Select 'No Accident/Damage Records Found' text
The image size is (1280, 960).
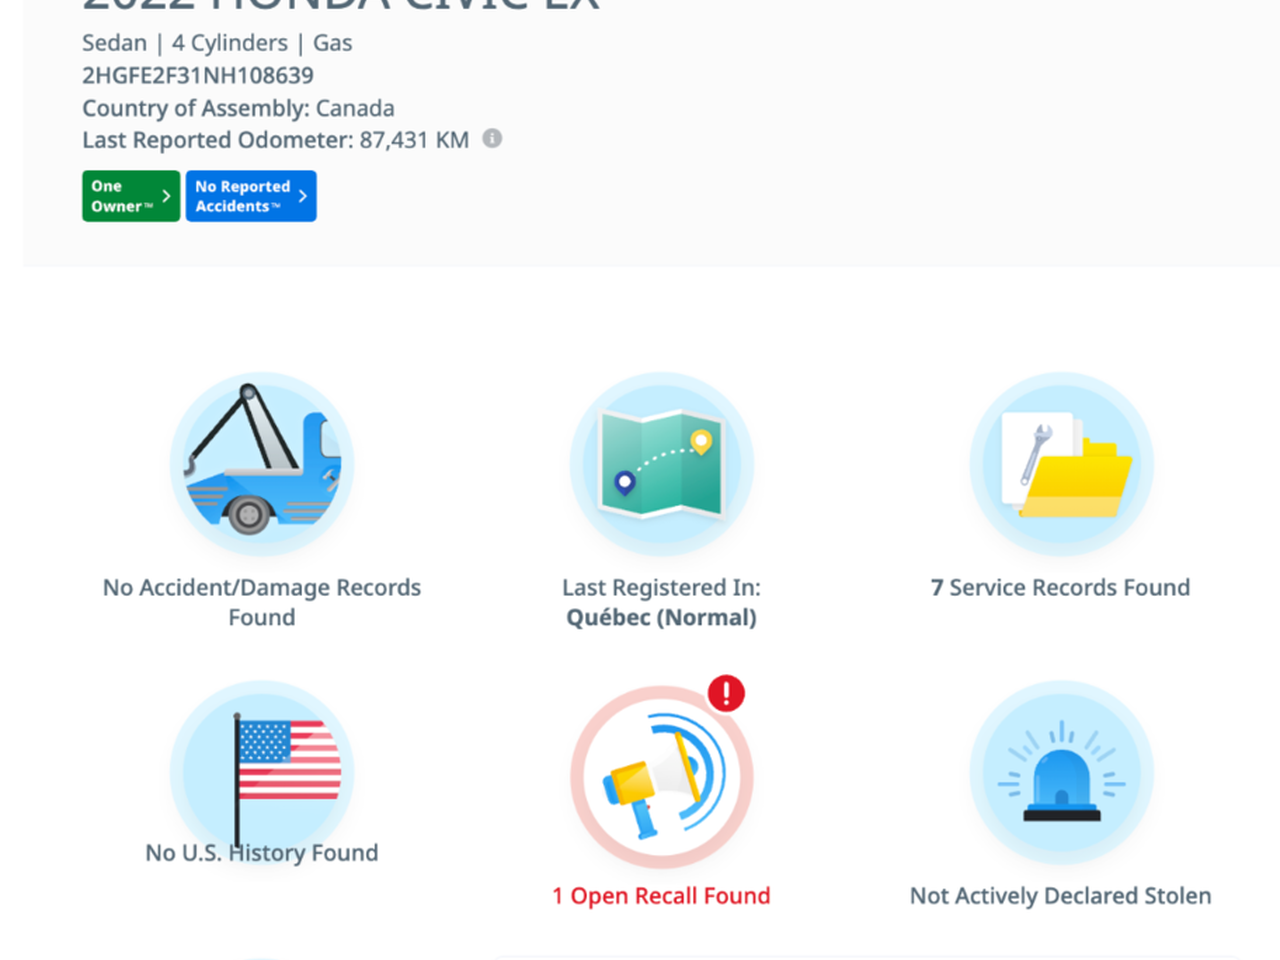pos(262,602)
